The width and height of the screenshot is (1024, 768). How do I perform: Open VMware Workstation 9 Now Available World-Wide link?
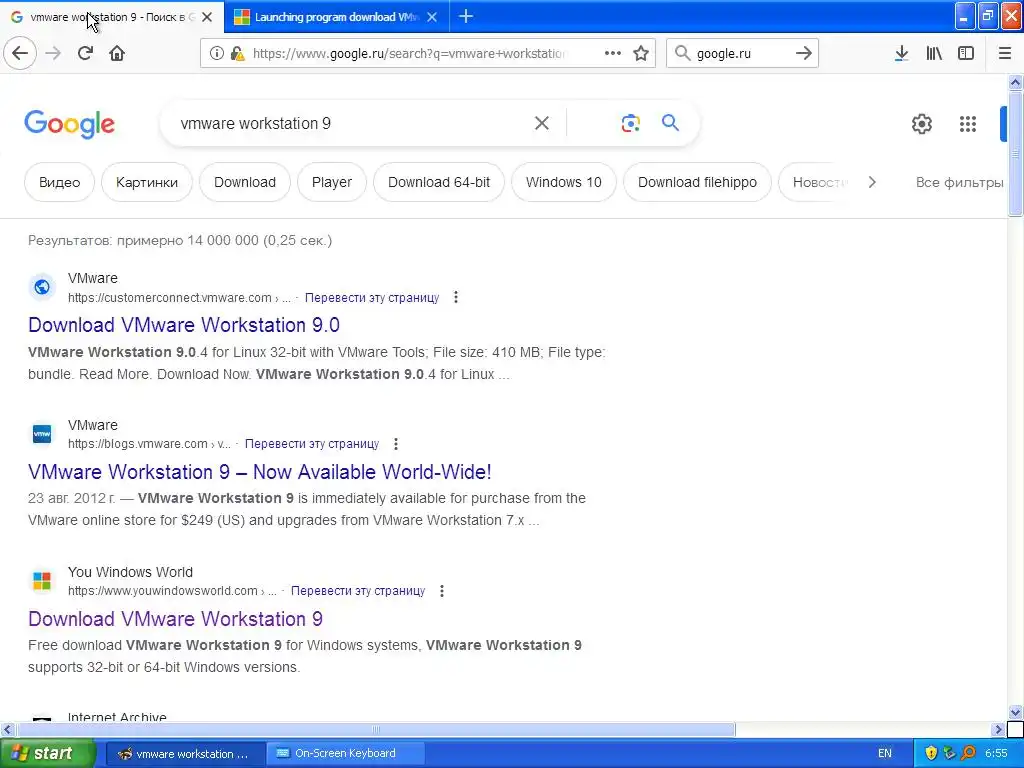260,472
